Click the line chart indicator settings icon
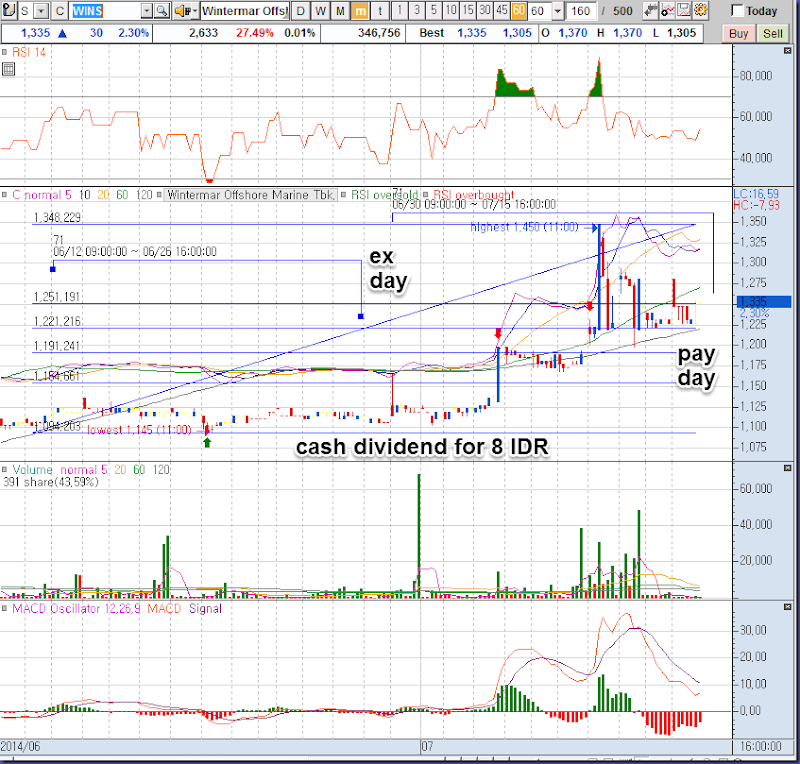 [667, 10]
